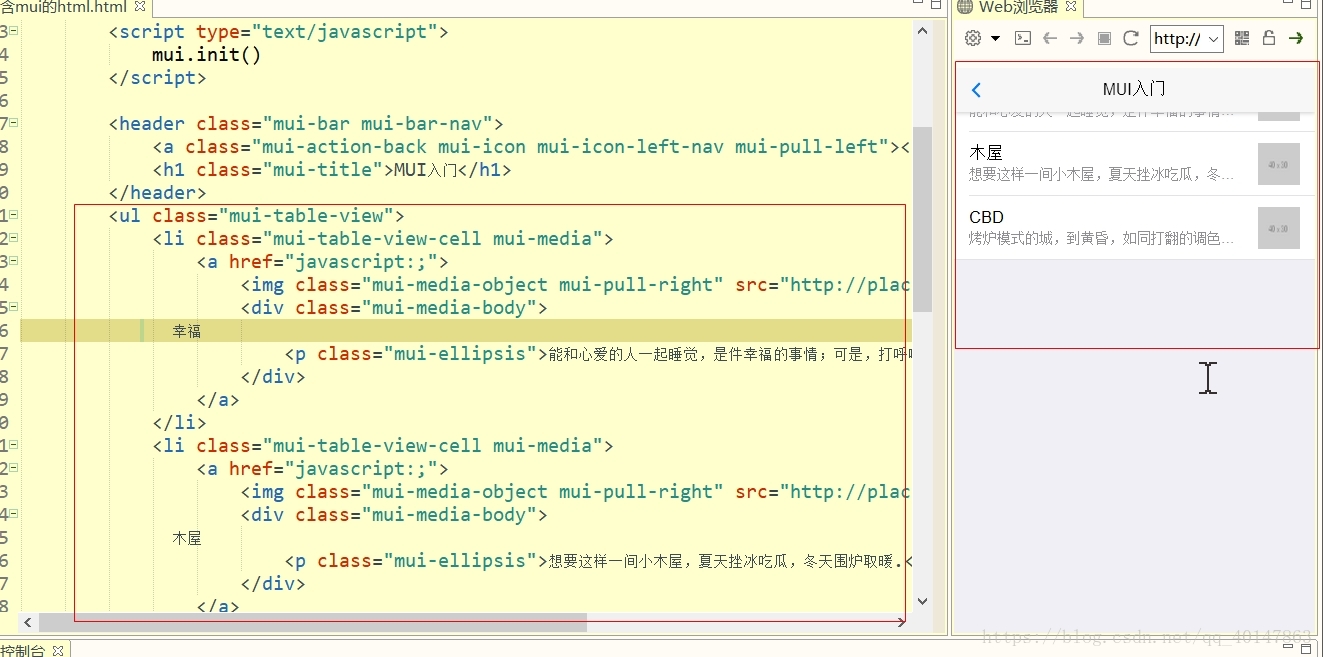The height and width of the screenshot is (657, 1323).
Task: Click the h1 mui-title line in editor
Action: 331,170
